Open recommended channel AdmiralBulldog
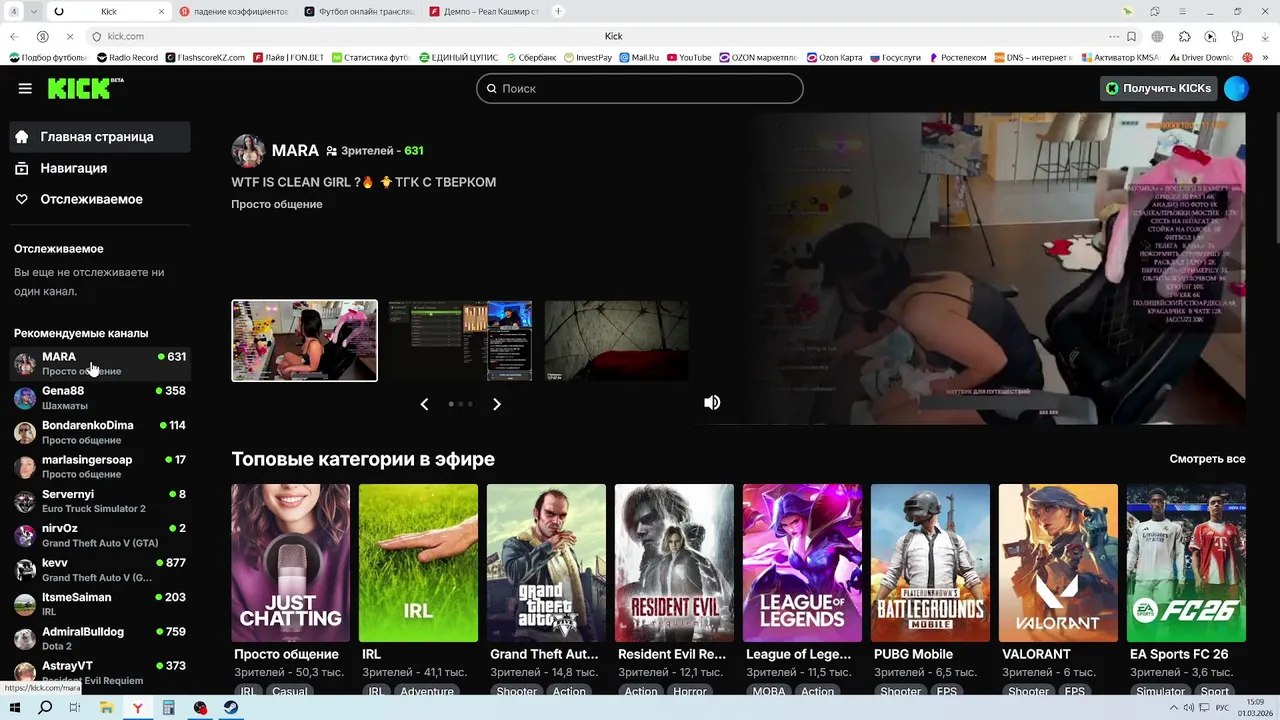Screen dimensions: 1280x720 [100, 638]
